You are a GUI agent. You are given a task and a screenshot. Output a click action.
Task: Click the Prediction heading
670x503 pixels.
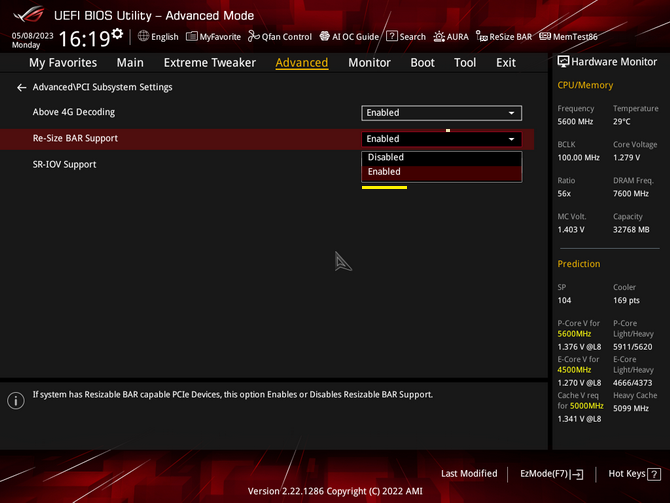[579, 264]
